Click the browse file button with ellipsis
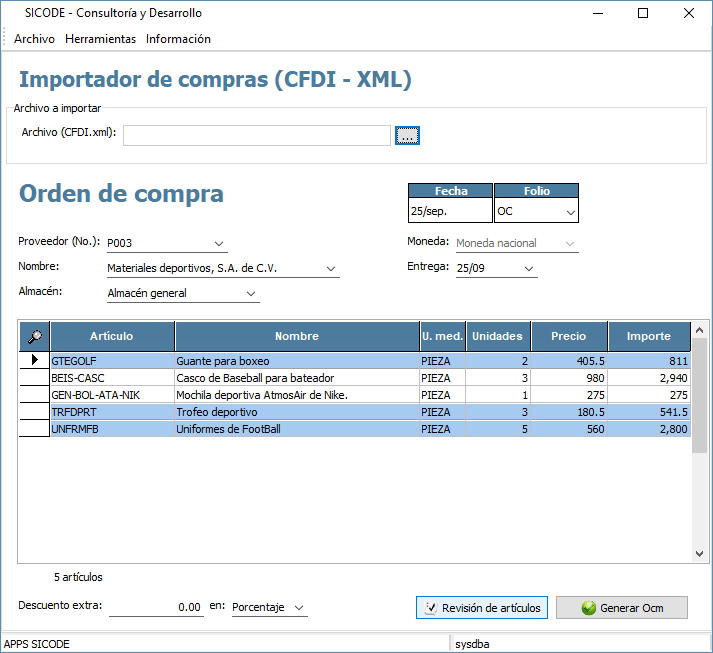This screenshot has width=713, height=653. [407, 136]
